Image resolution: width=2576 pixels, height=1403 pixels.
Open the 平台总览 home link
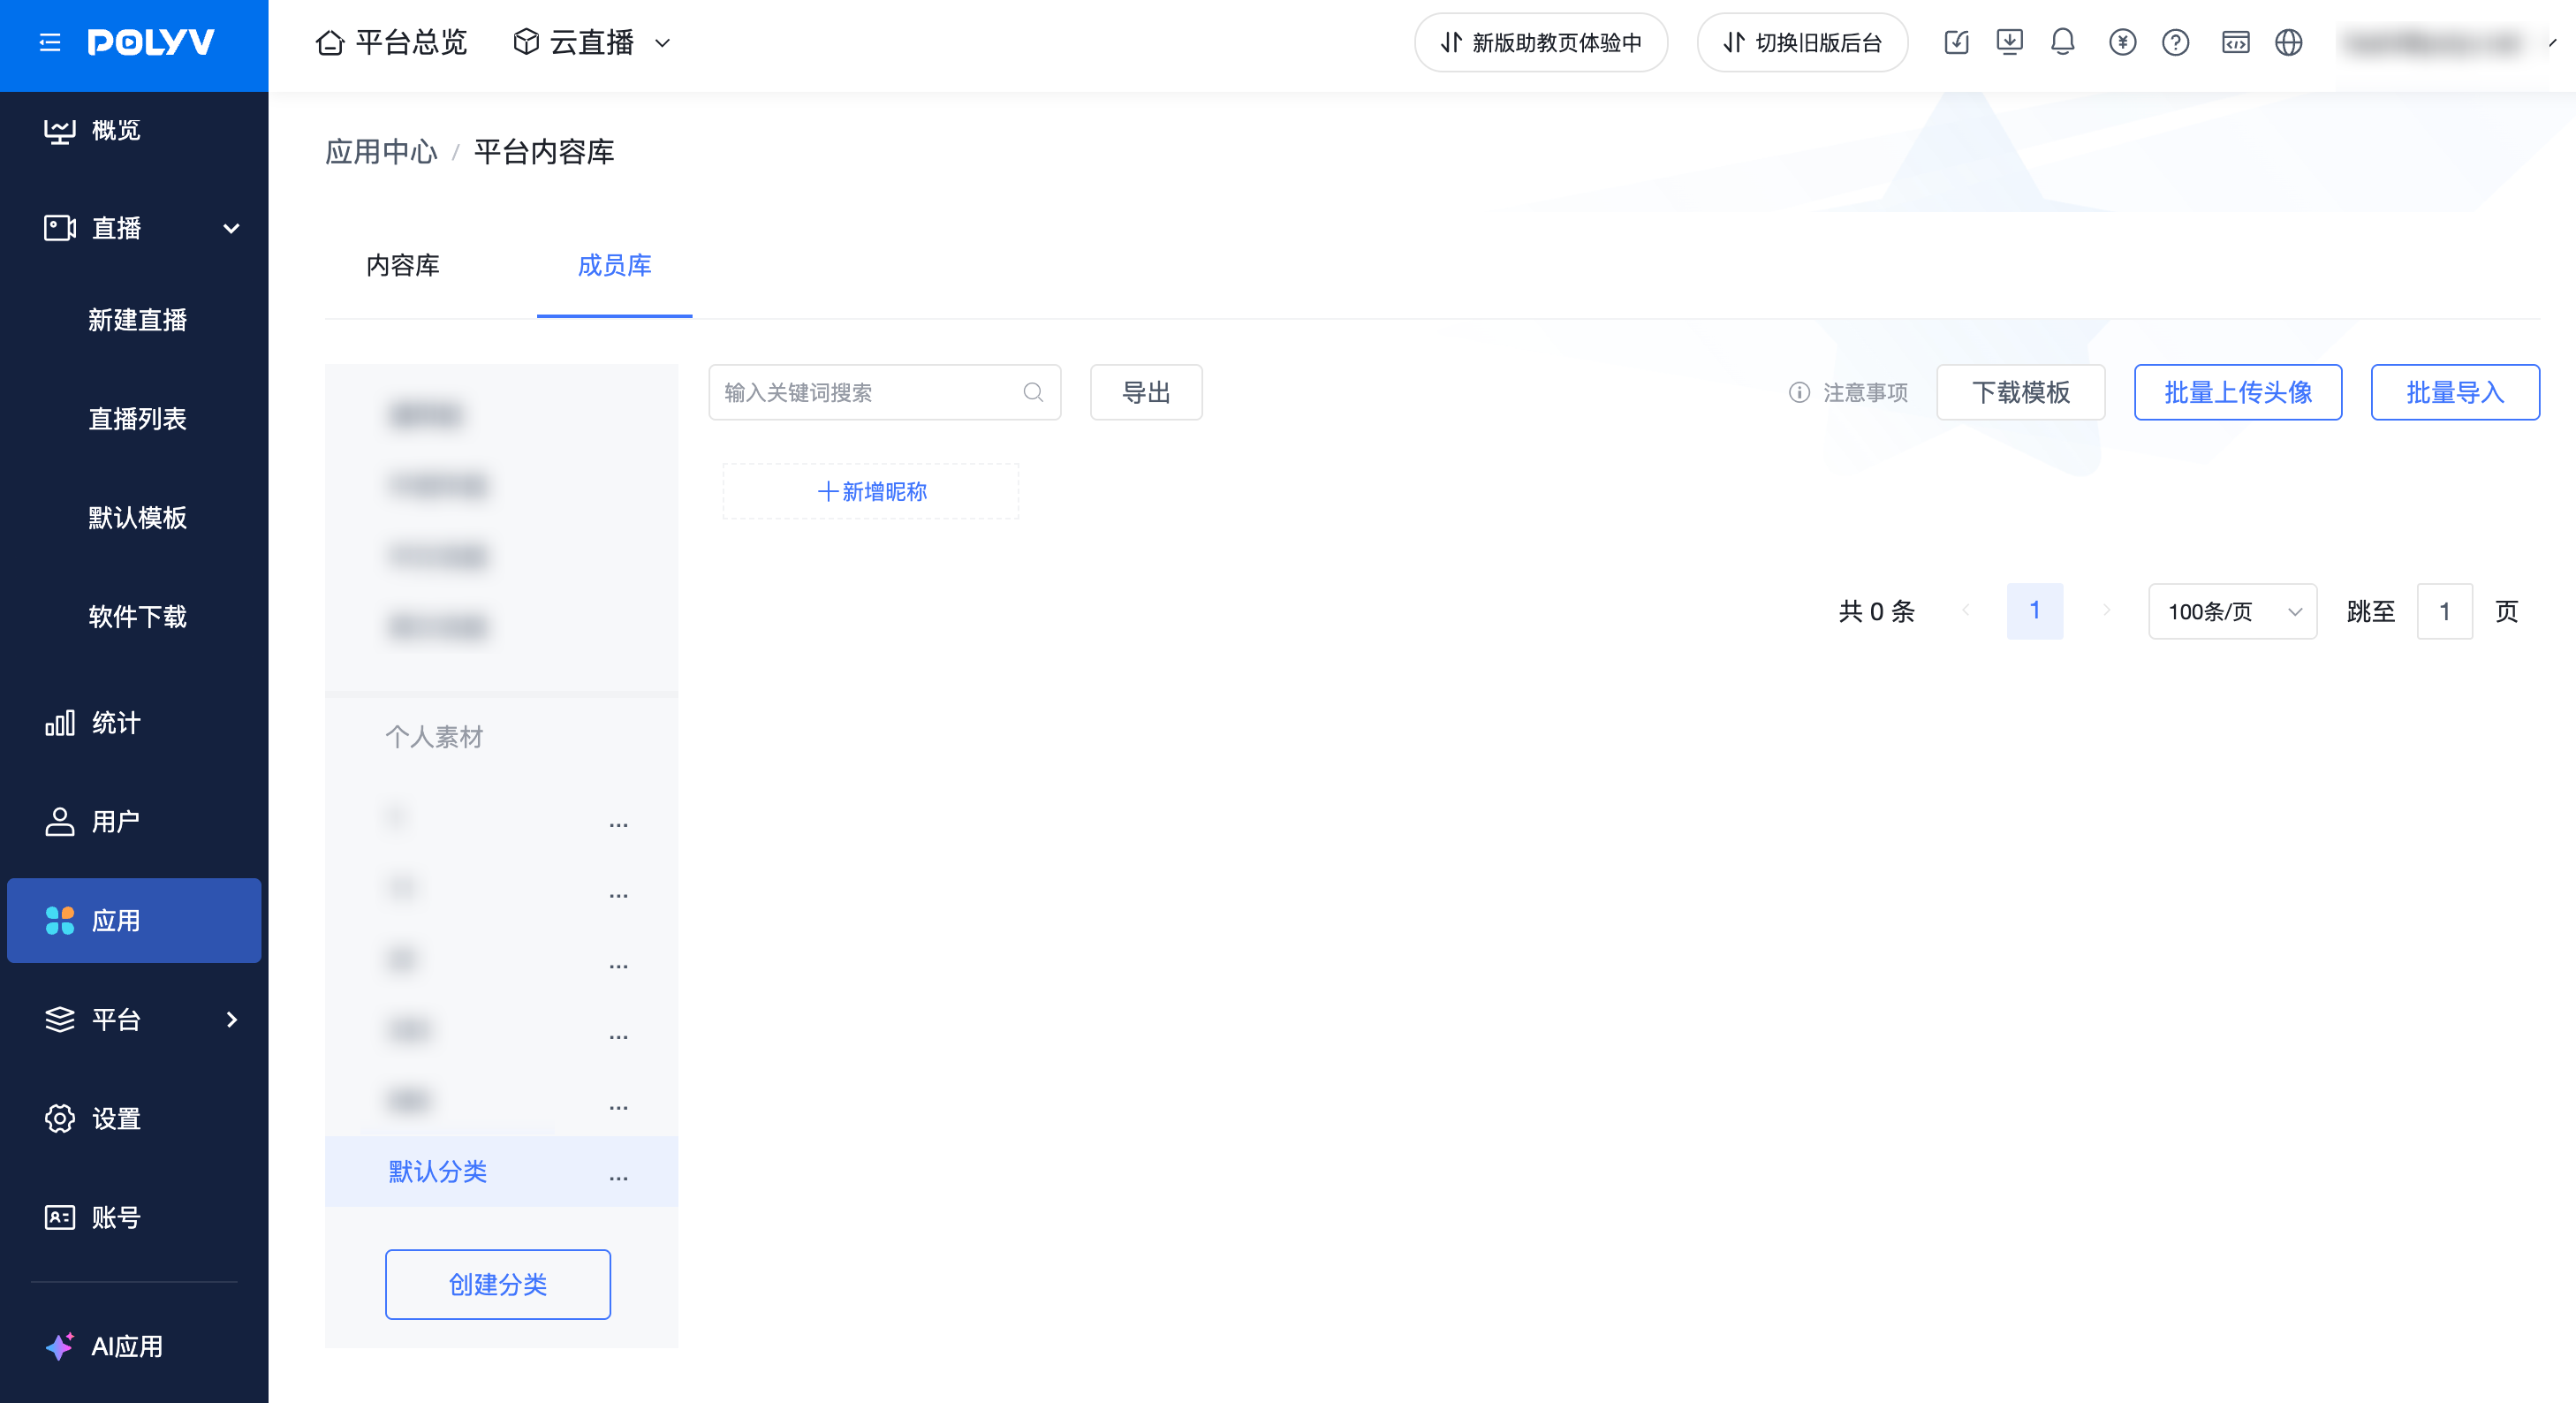[x=391, y=43]
